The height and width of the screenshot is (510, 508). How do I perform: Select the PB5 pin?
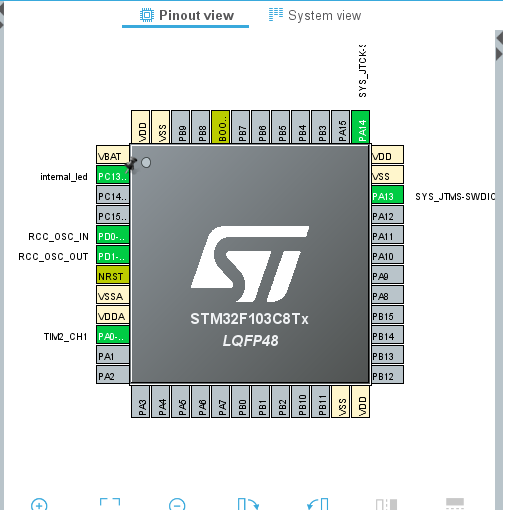point(280,127)
